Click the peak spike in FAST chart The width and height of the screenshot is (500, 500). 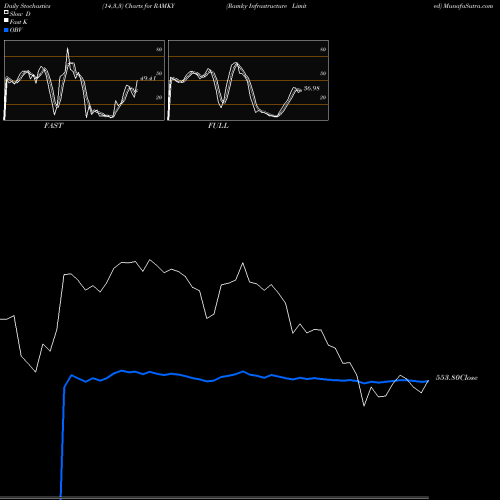(x=68, y=49)
